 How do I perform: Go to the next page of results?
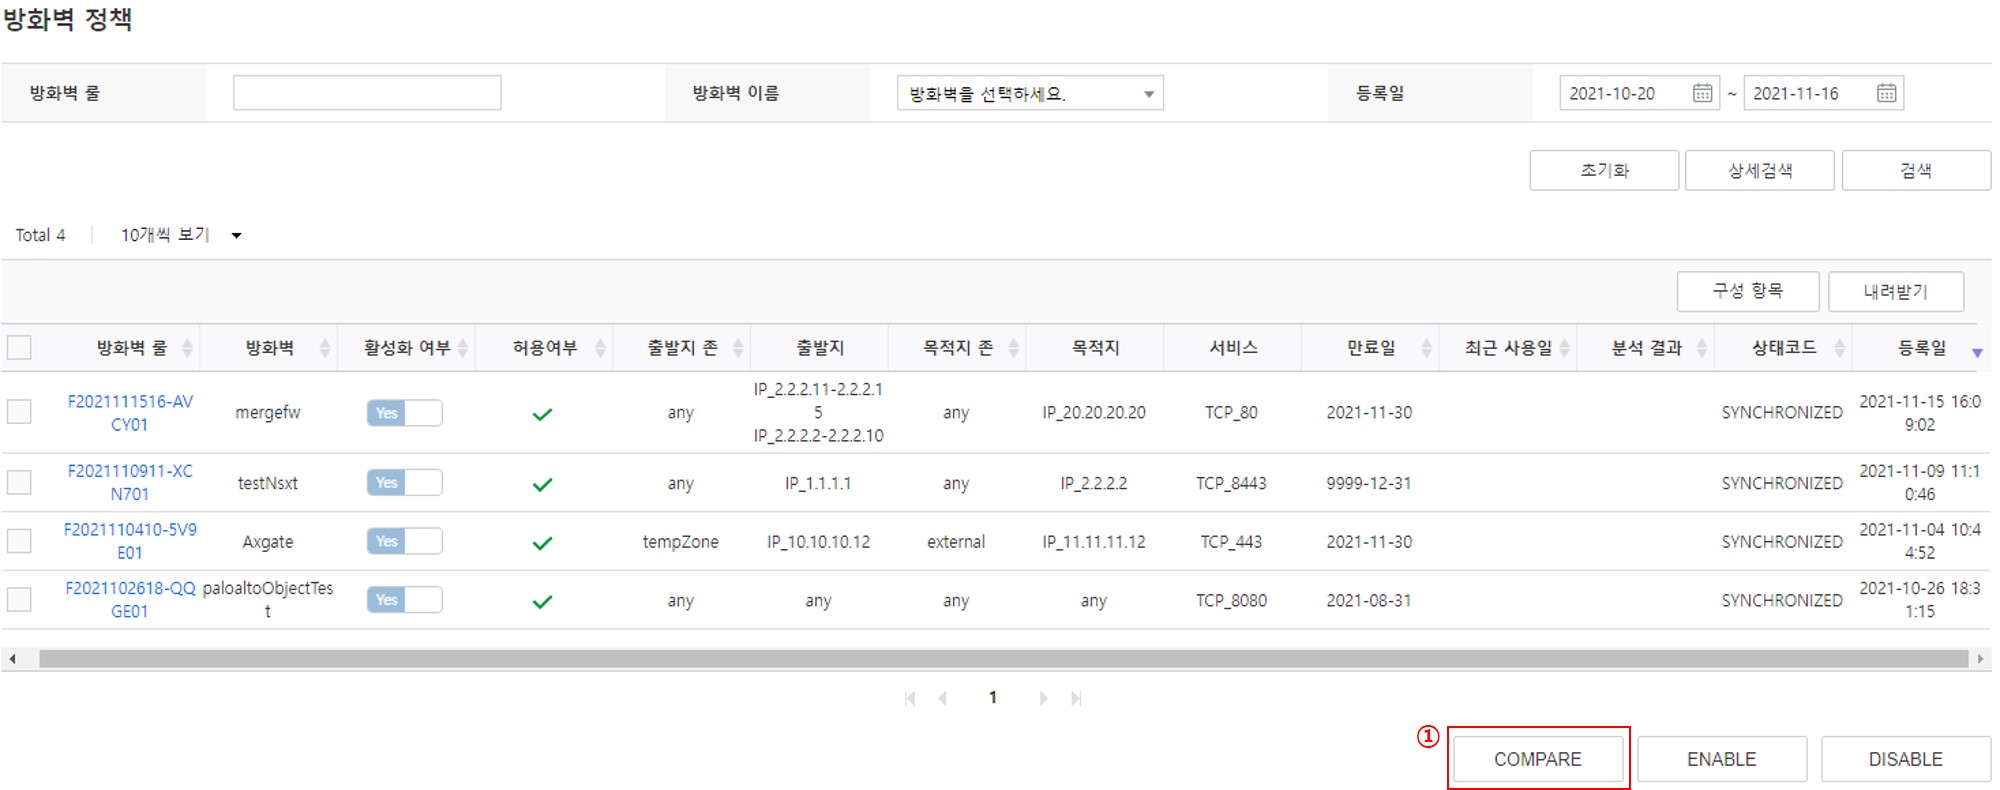point(1043,698)
